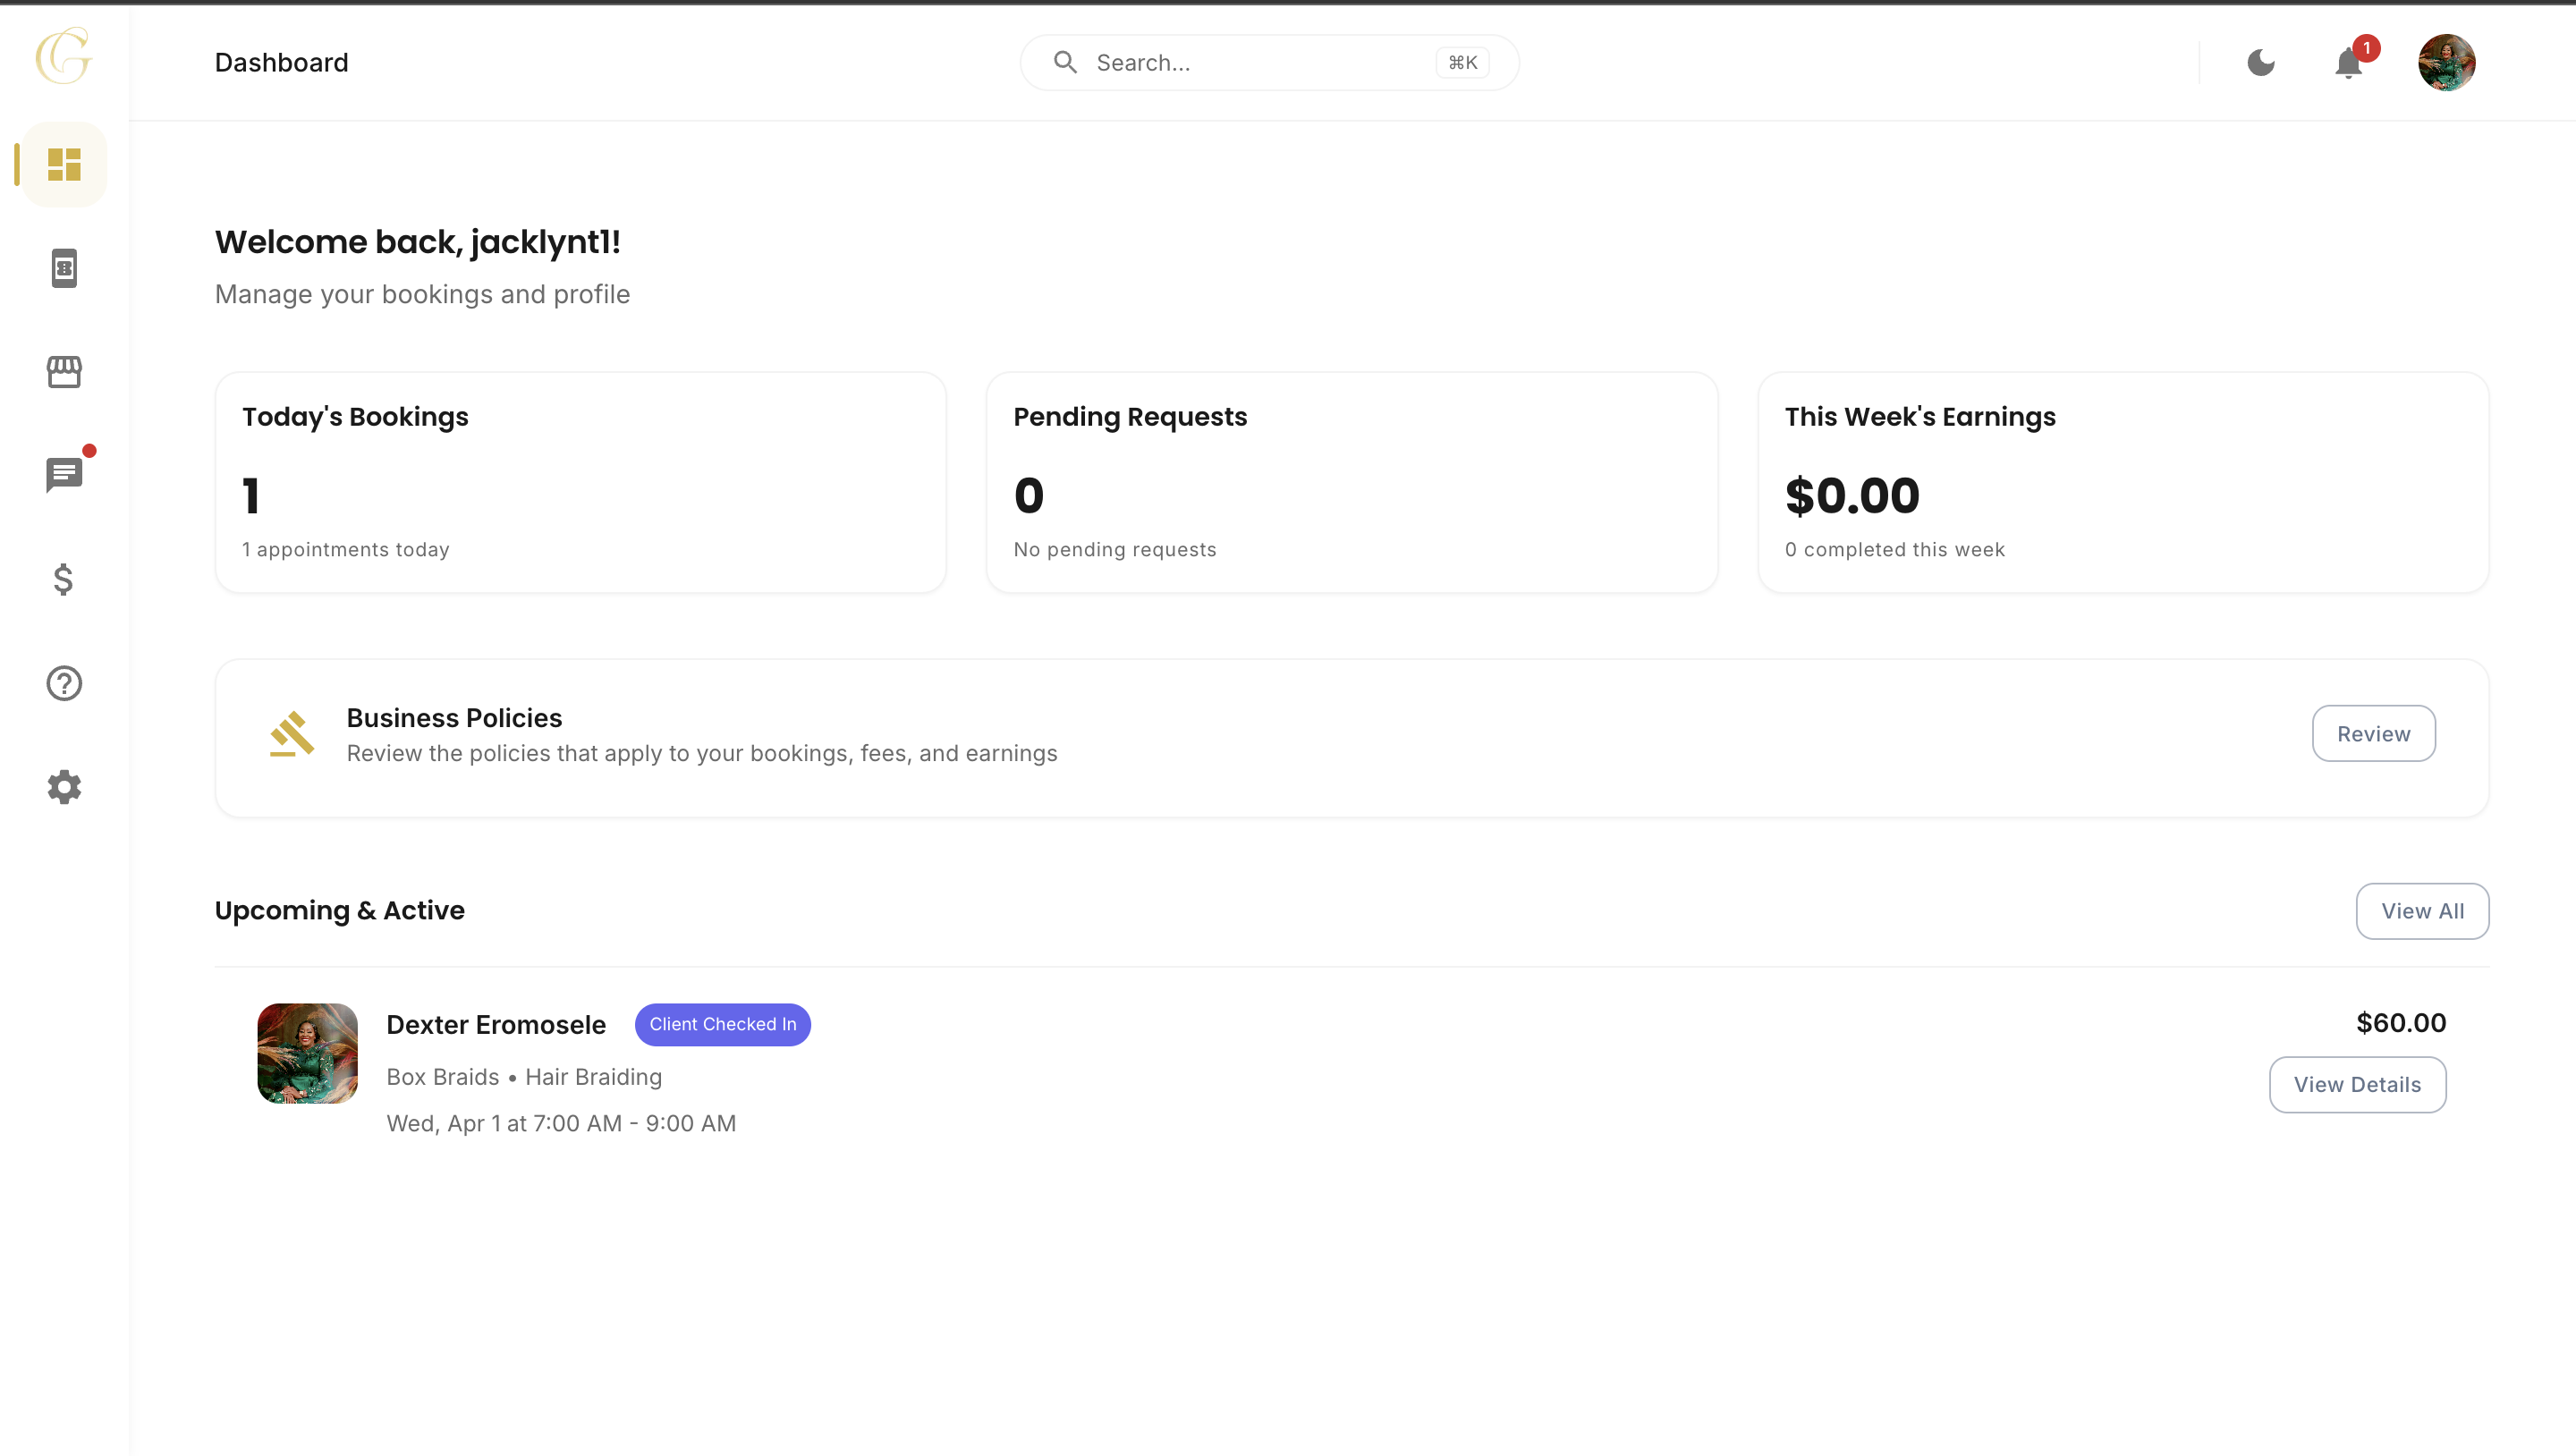Open the messages chat sidebar icon
This screenshot has height=1456, width=2576.
coord(64,475)
